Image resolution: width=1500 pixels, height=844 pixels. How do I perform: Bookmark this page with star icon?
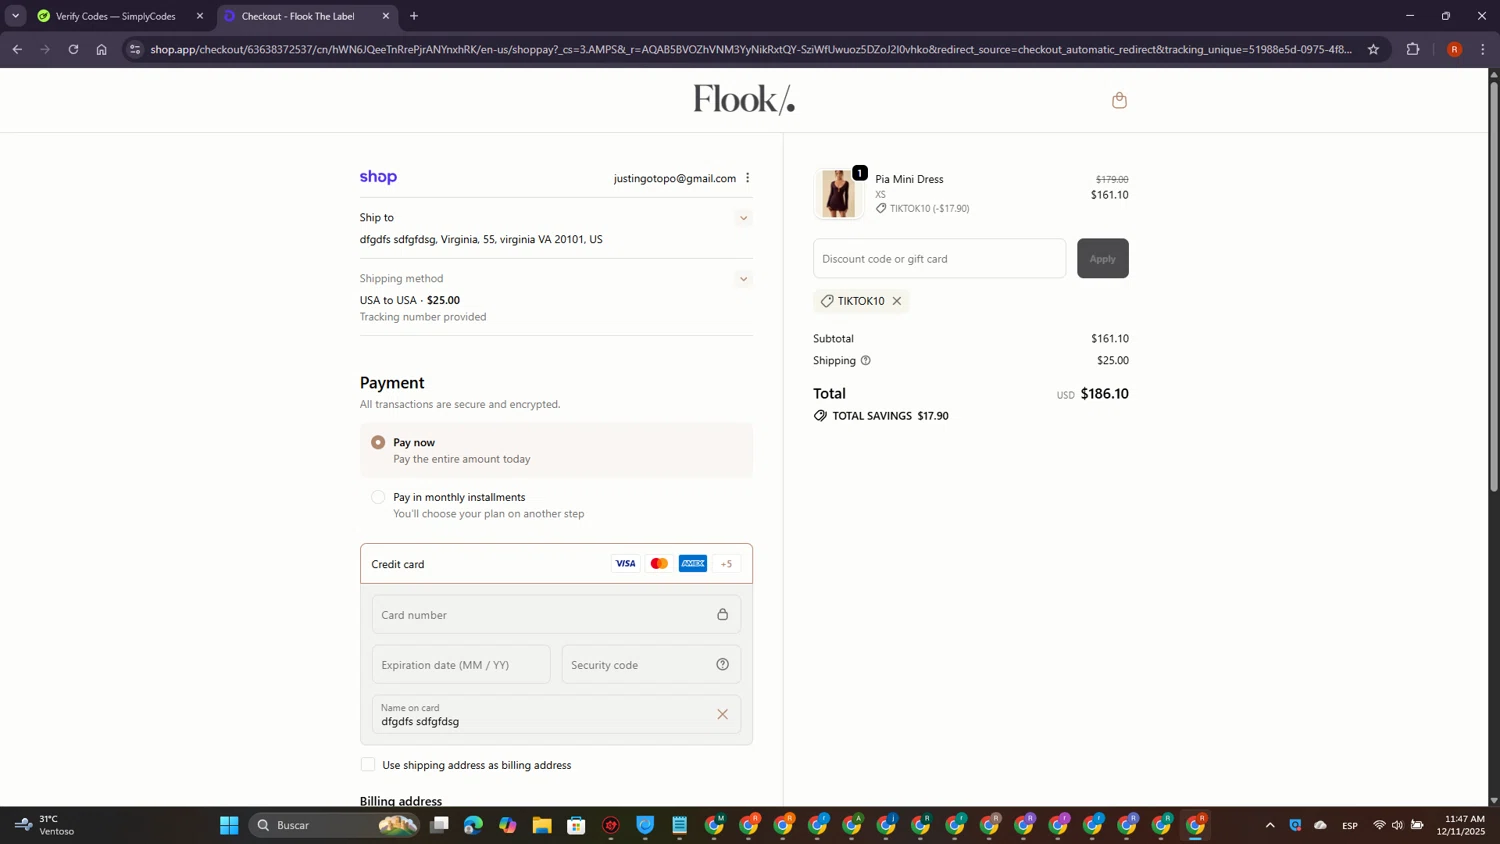pos(1373,49)
